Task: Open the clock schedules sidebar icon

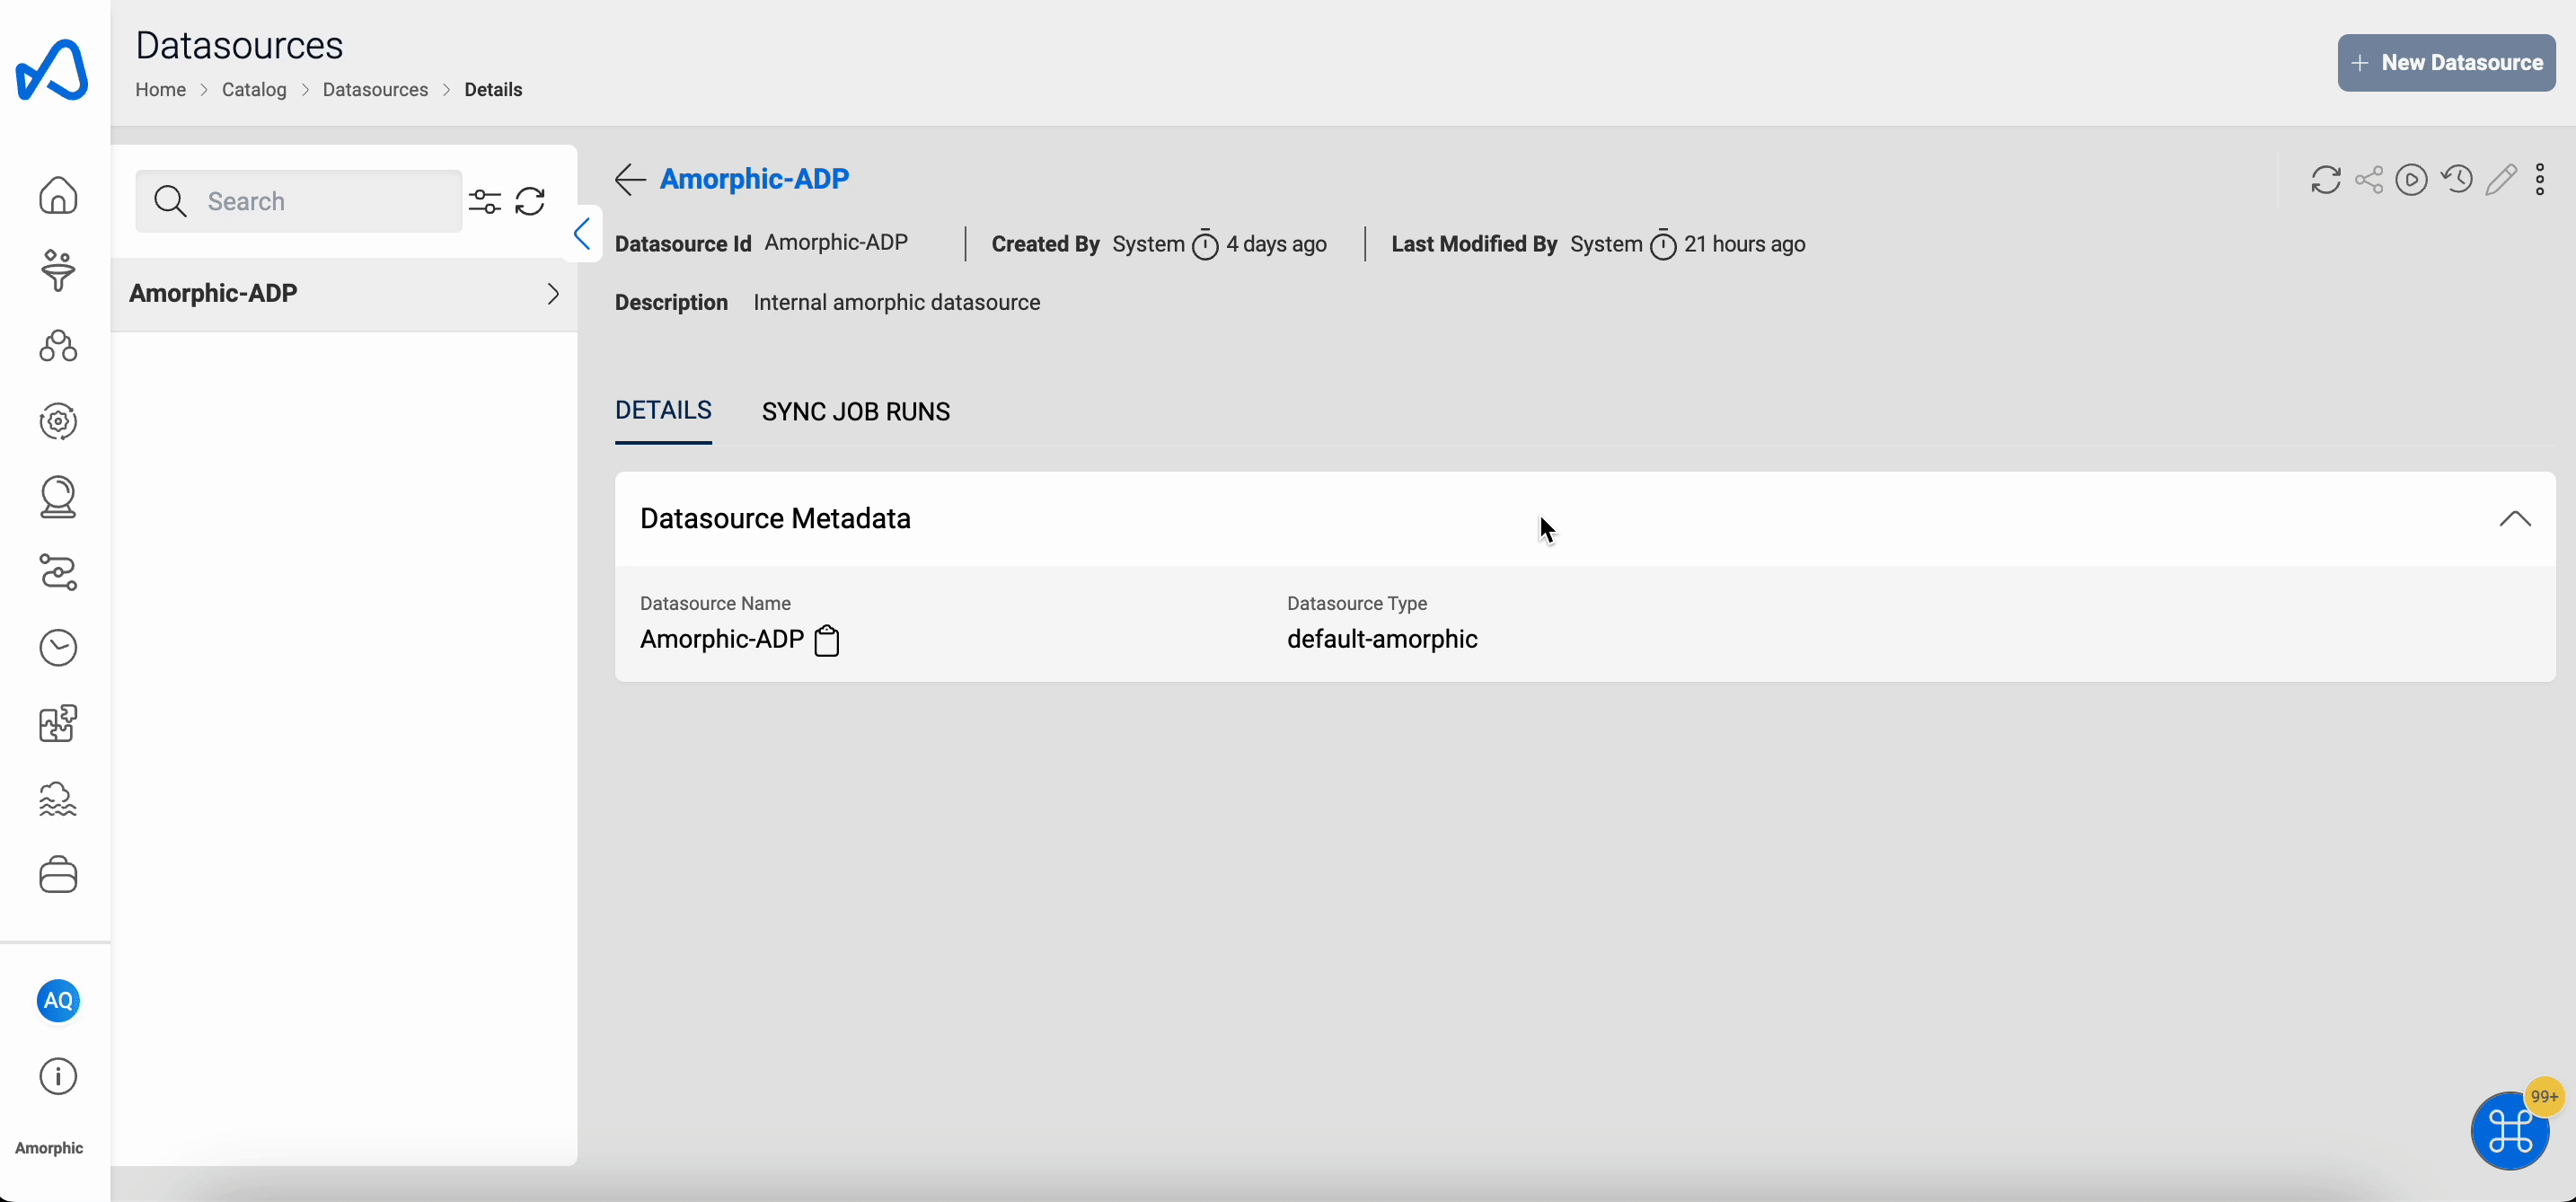Action: pos(58,648)
